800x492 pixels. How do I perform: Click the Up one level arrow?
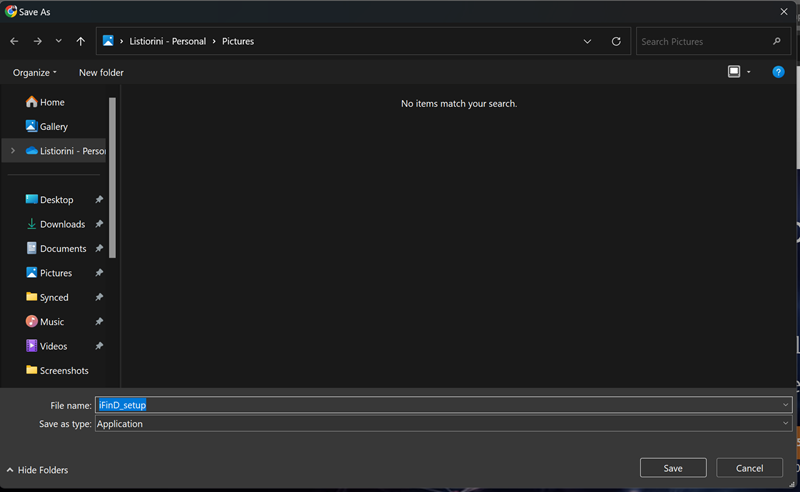(x=81, y=42)
